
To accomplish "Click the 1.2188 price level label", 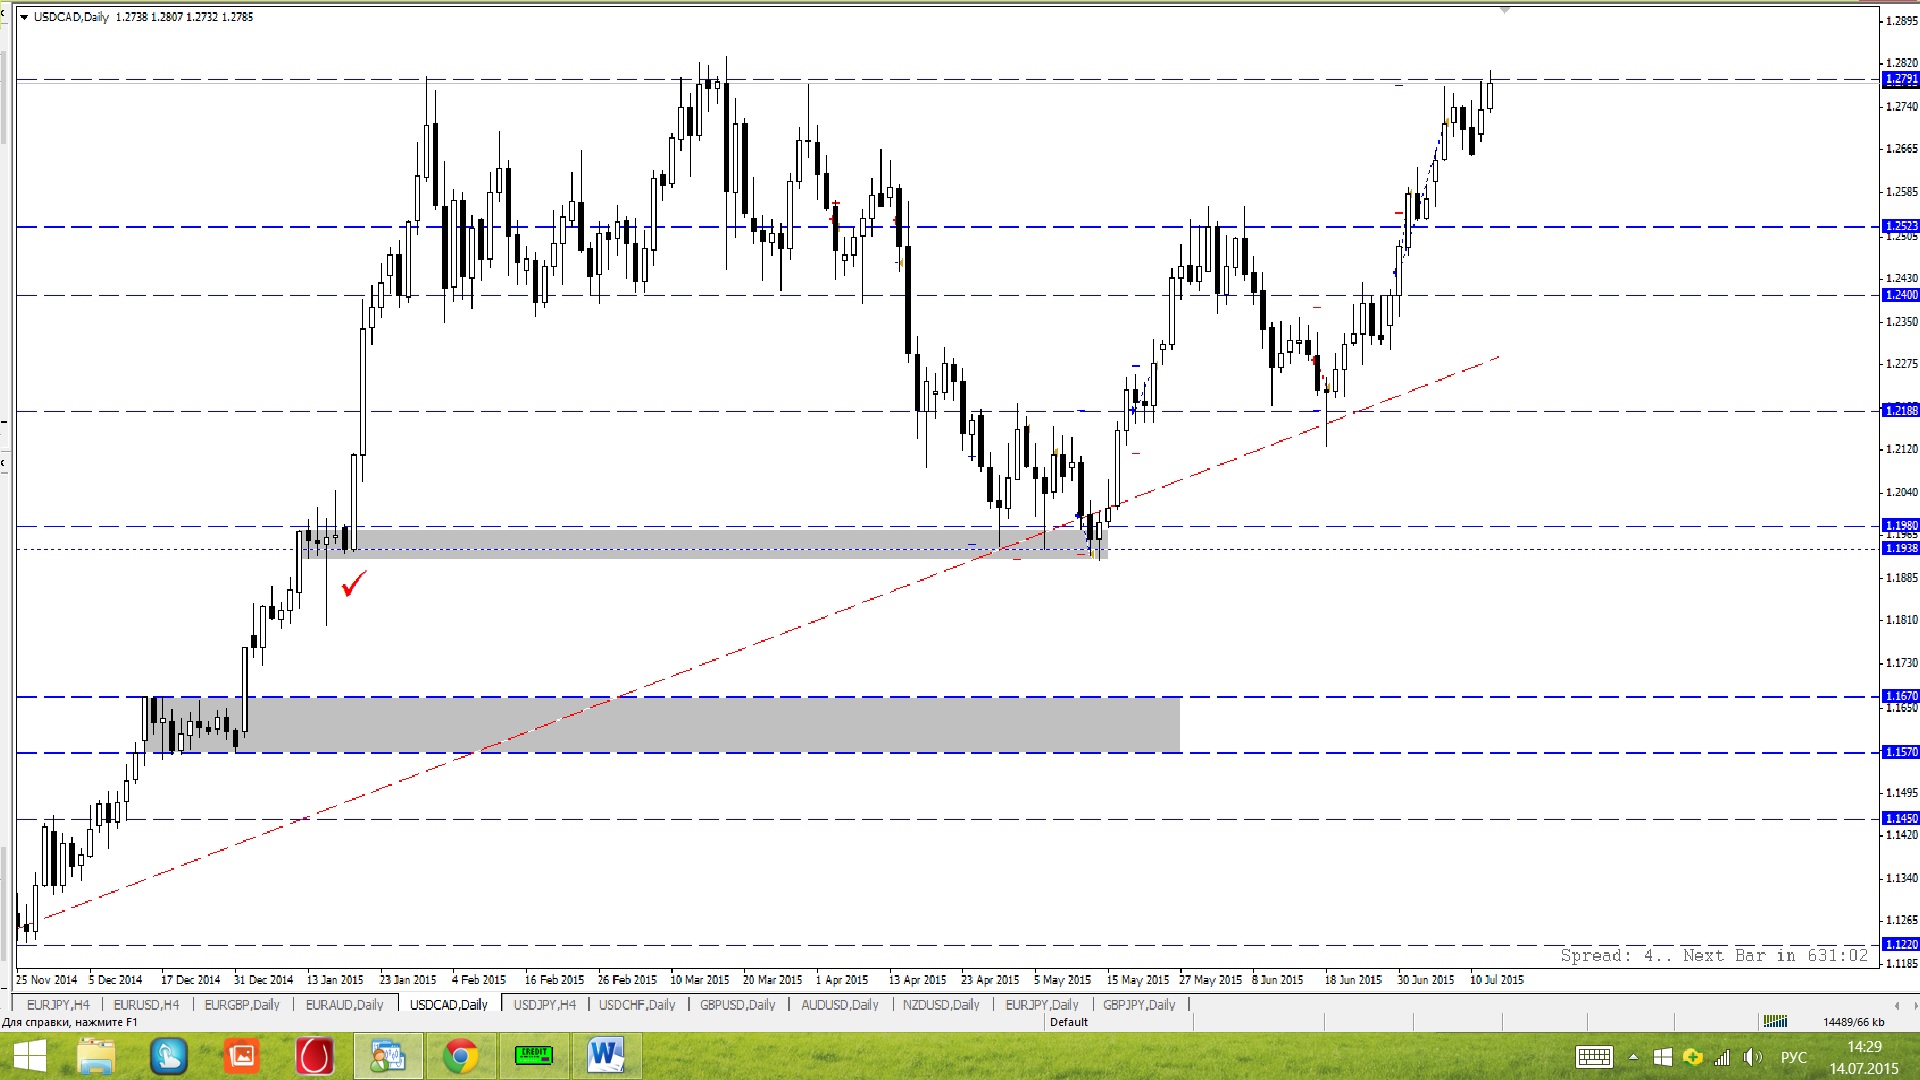I will [x=1901, y=410].
